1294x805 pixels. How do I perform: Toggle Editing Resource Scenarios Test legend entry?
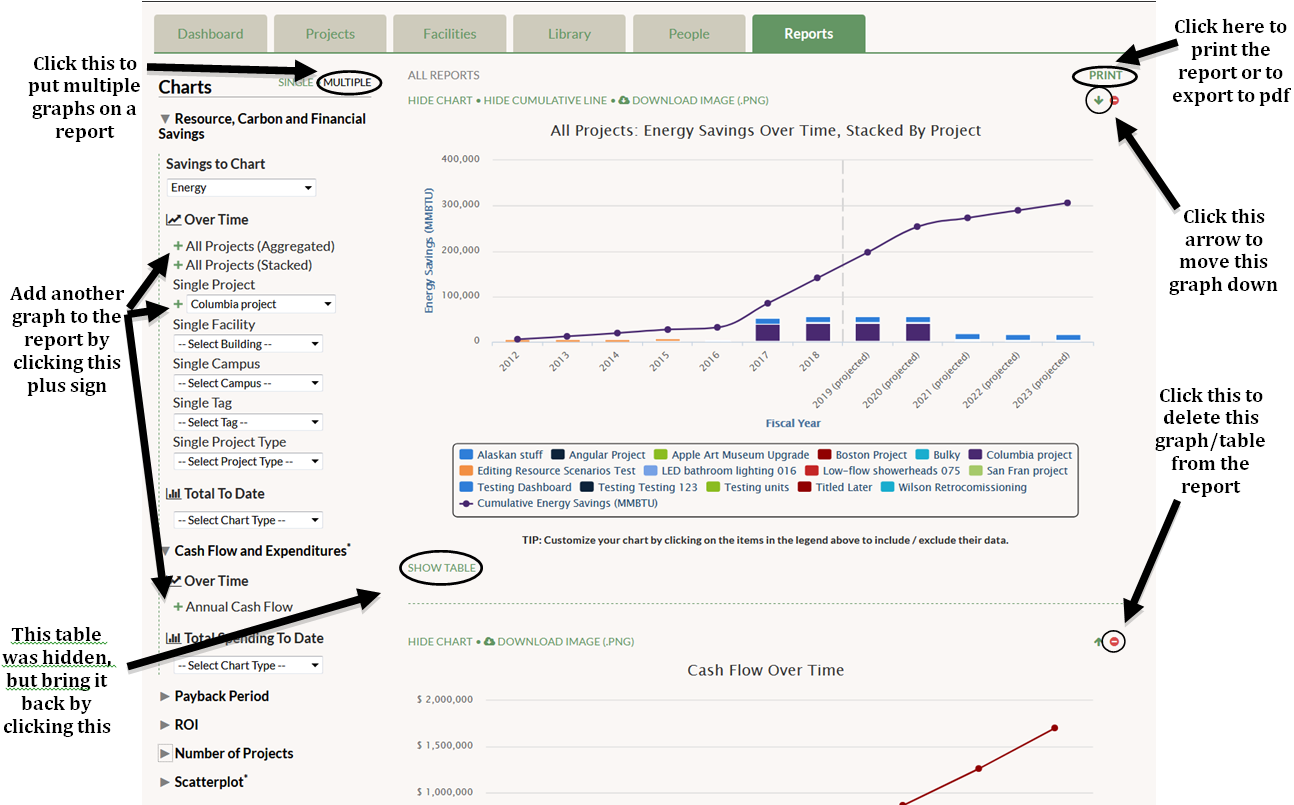[547, 471]
